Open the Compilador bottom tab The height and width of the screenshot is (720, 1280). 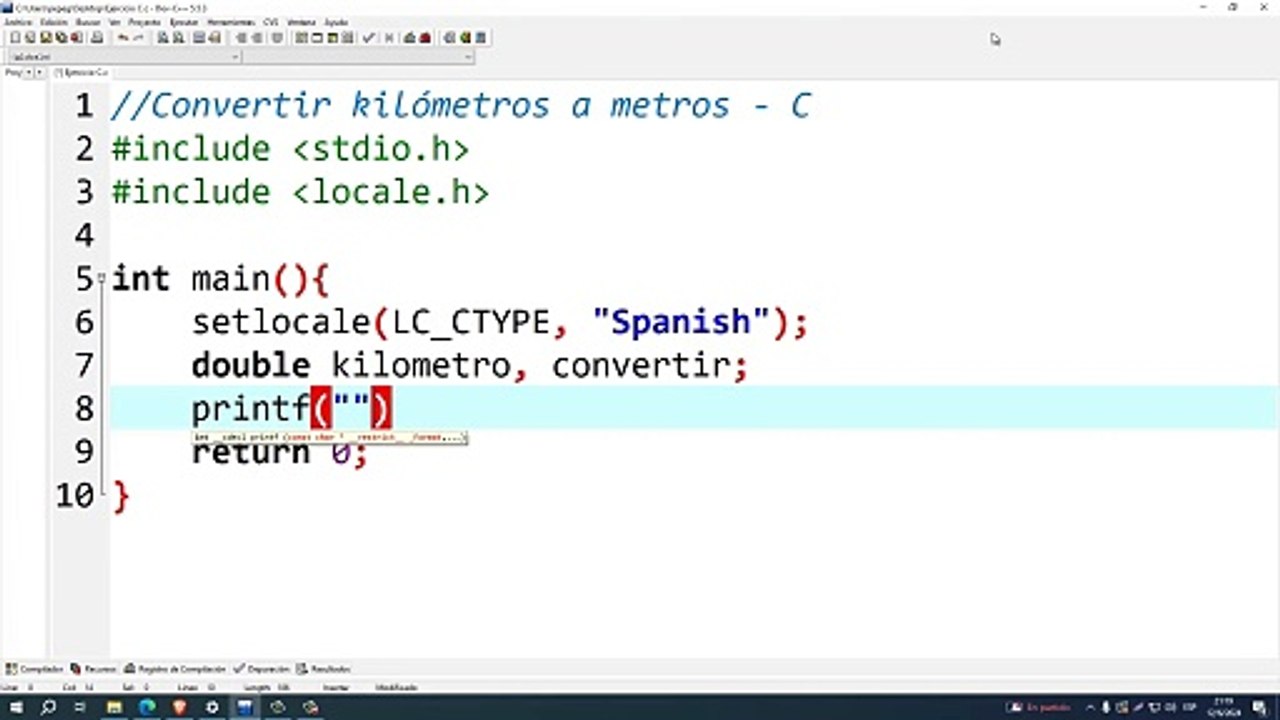coord(35,669)
